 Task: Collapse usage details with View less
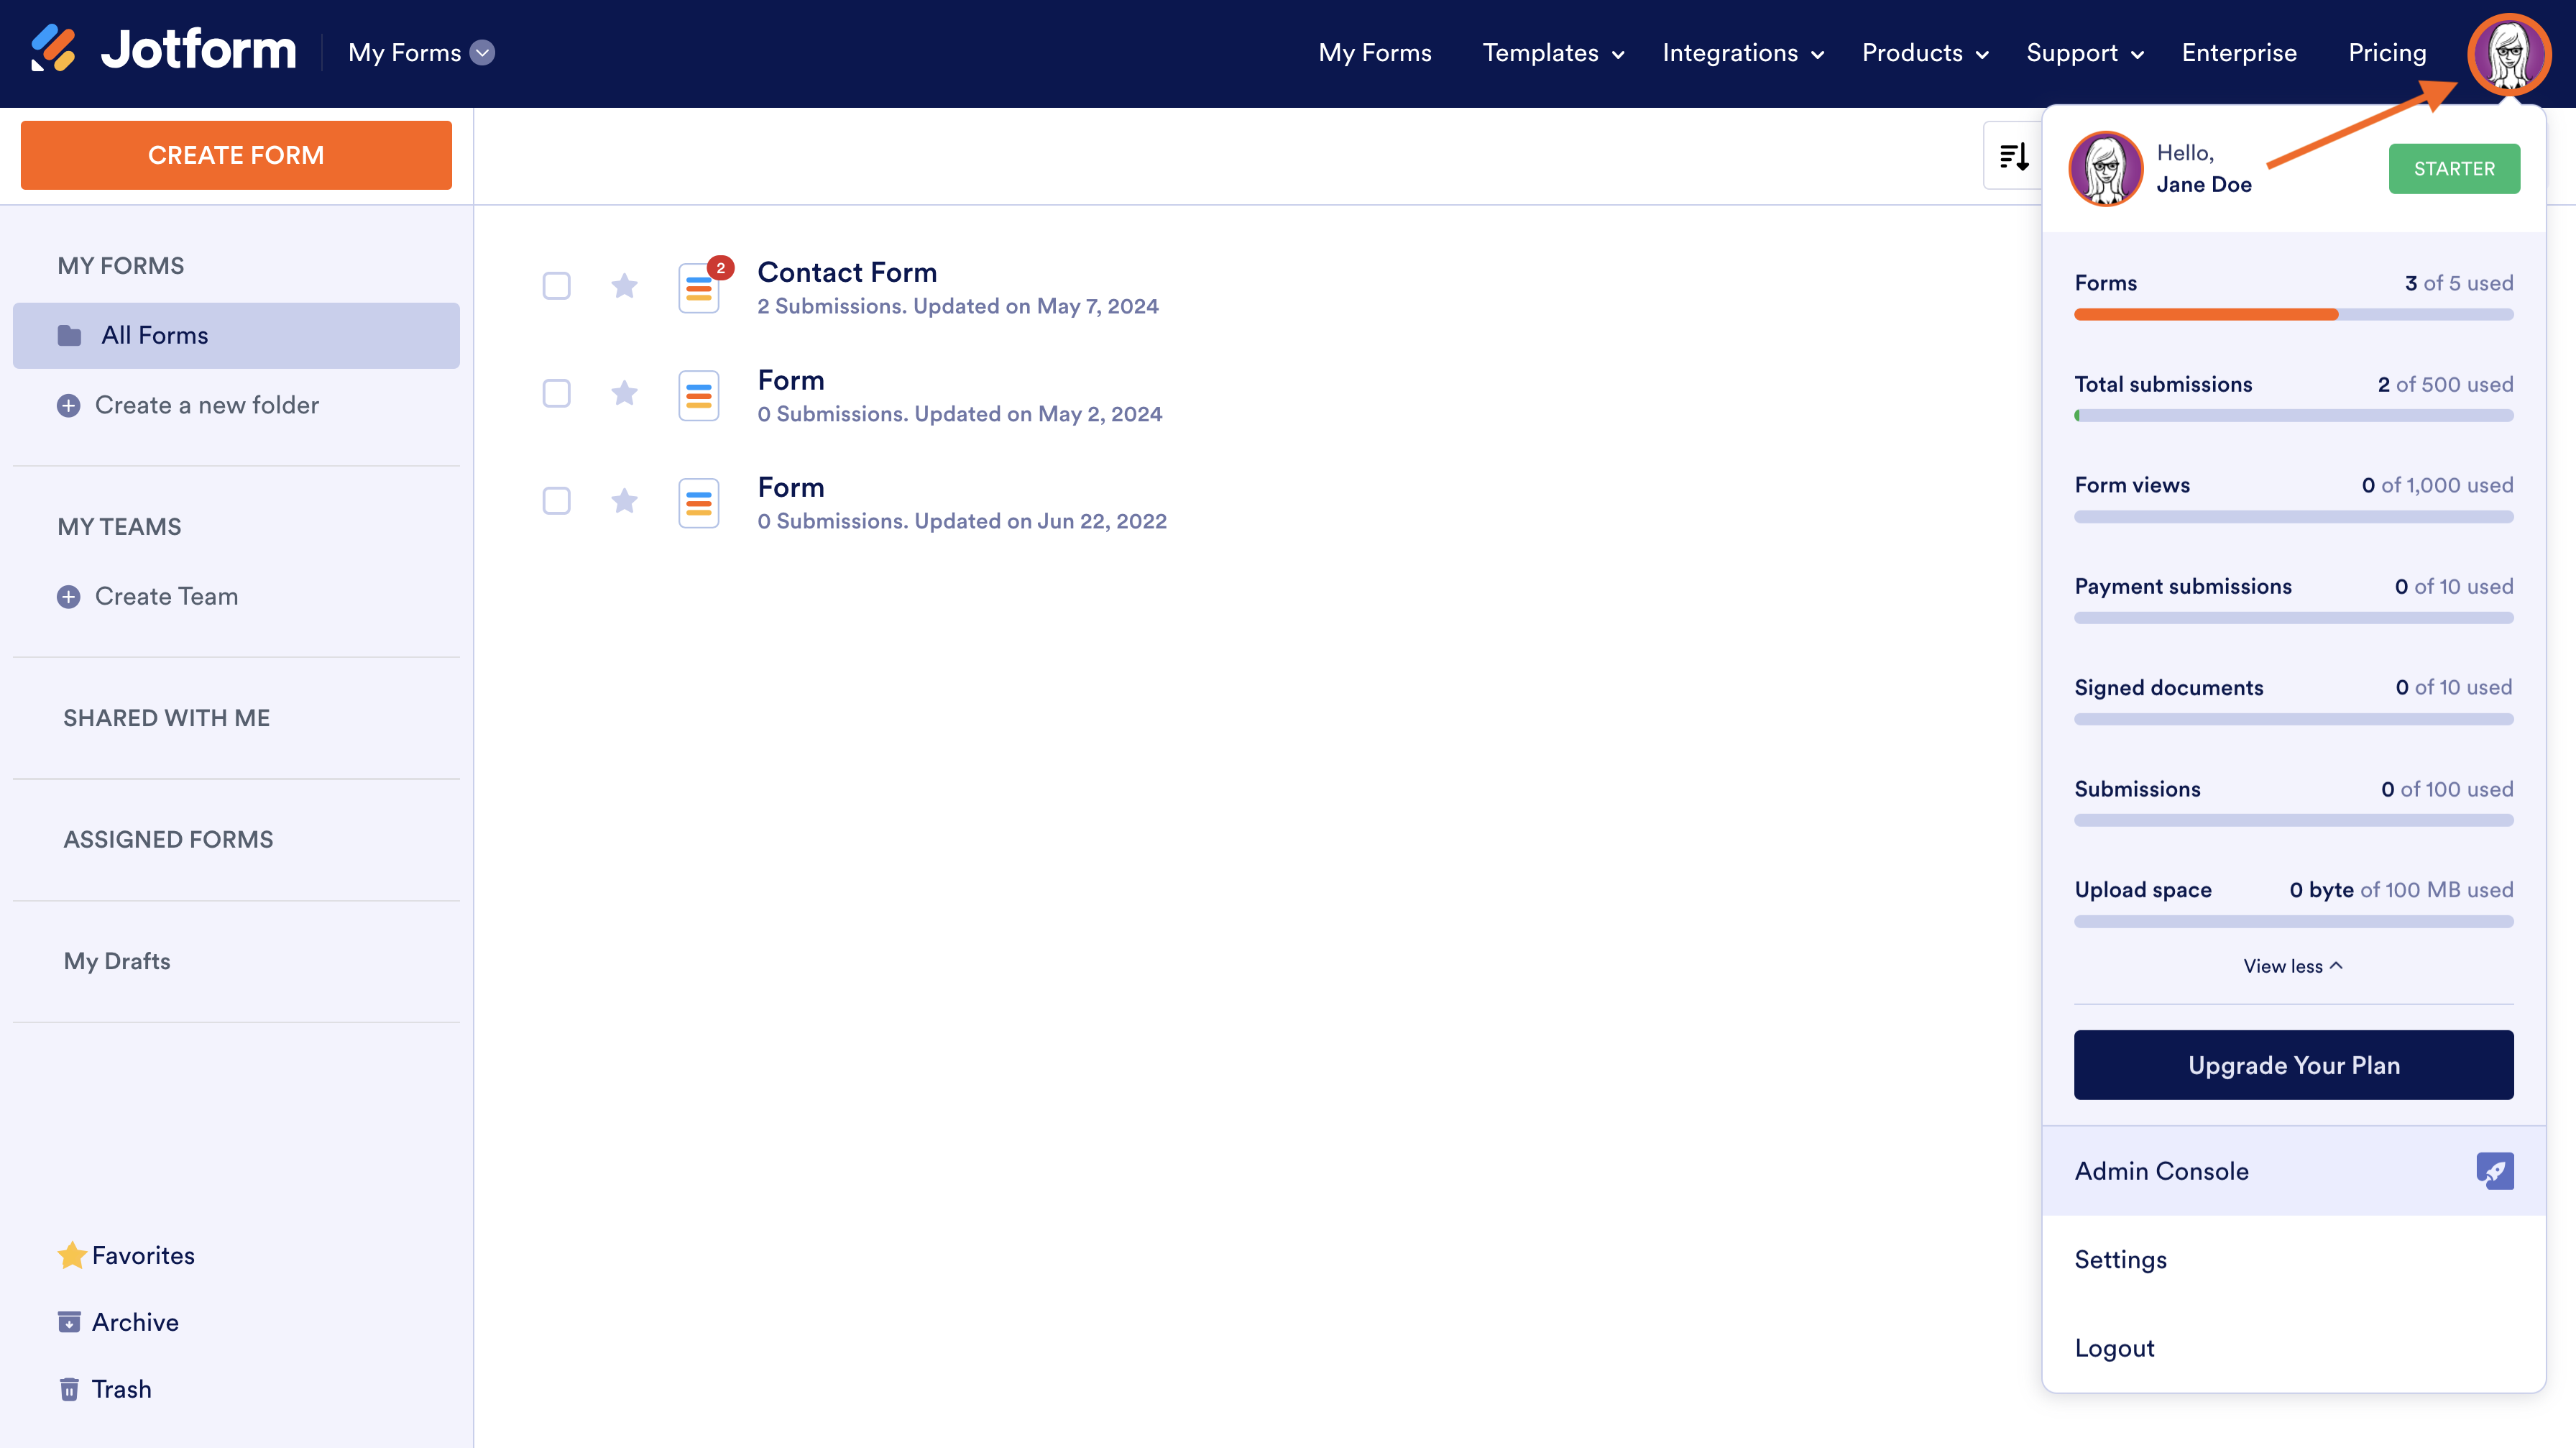[x=2292, y=966]
